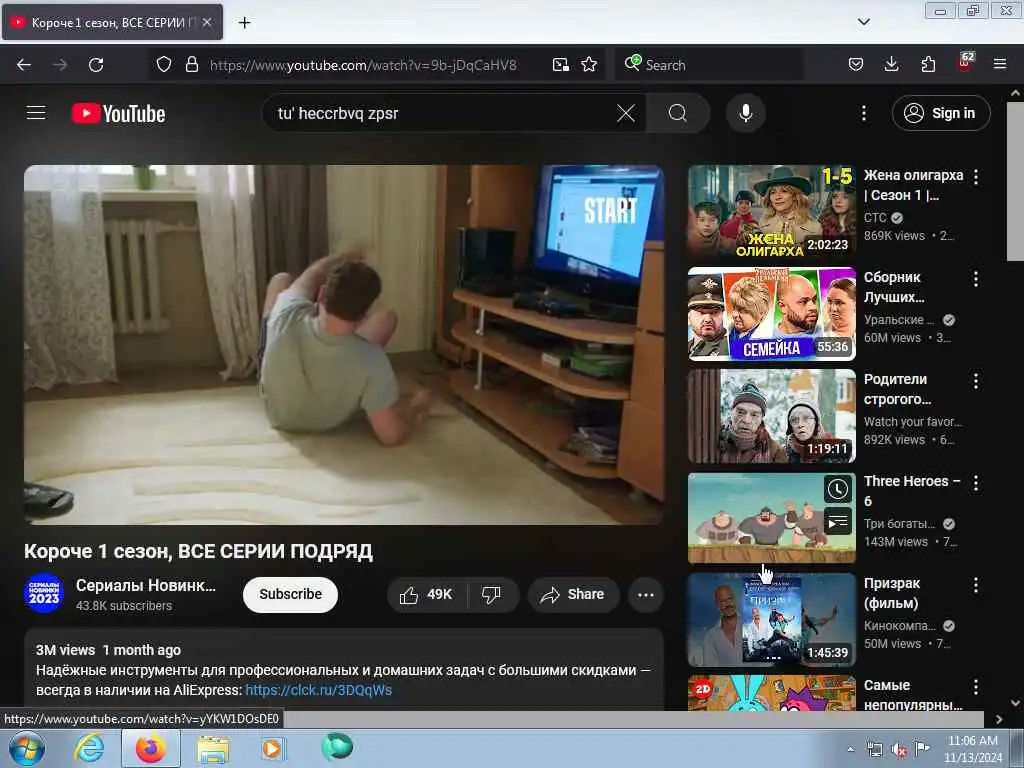The width and height of the screenshot is (1024, 768).
Task: Open a new tab
Action: [x=244, y=23]
